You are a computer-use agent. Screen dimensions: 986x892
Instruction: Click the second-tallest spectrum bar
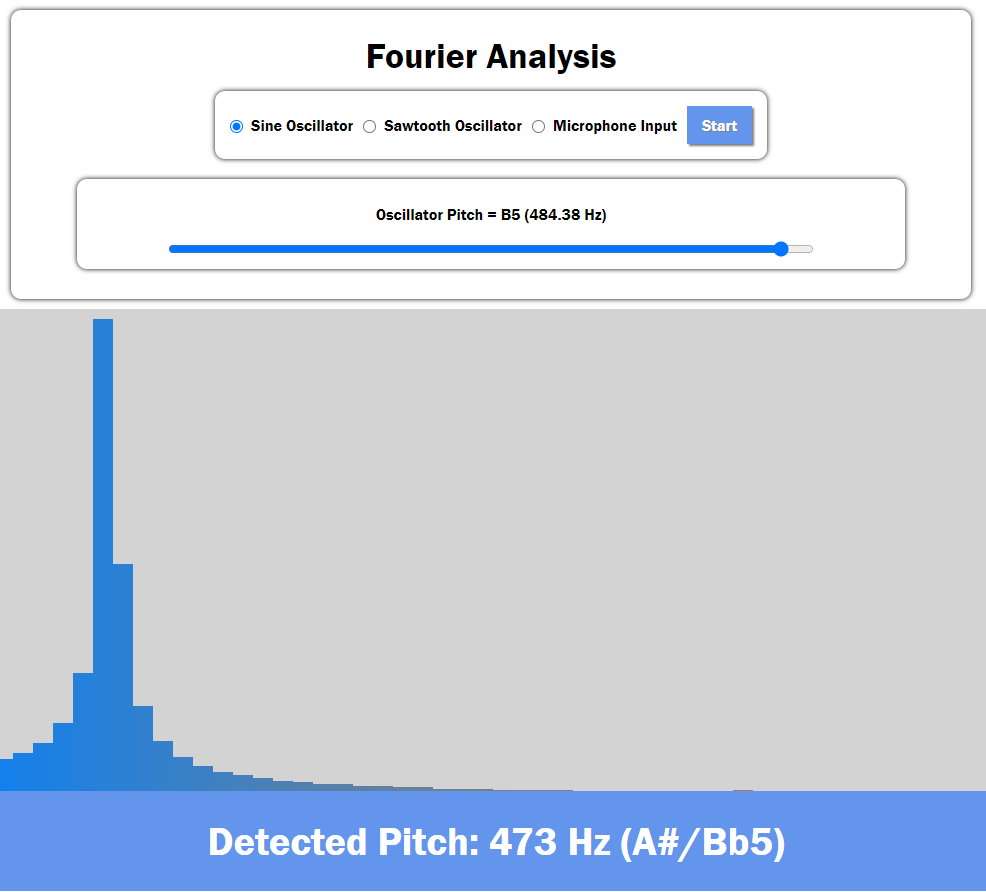(x=123, y=680)
